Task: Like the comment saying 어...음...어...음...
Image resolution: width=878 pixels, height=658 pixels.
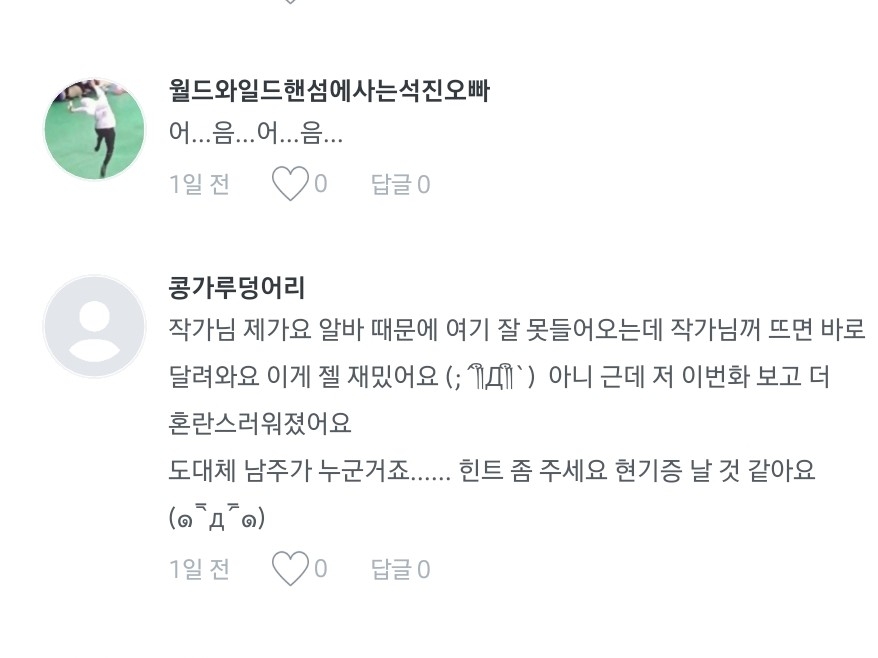Action: (290, 184)
